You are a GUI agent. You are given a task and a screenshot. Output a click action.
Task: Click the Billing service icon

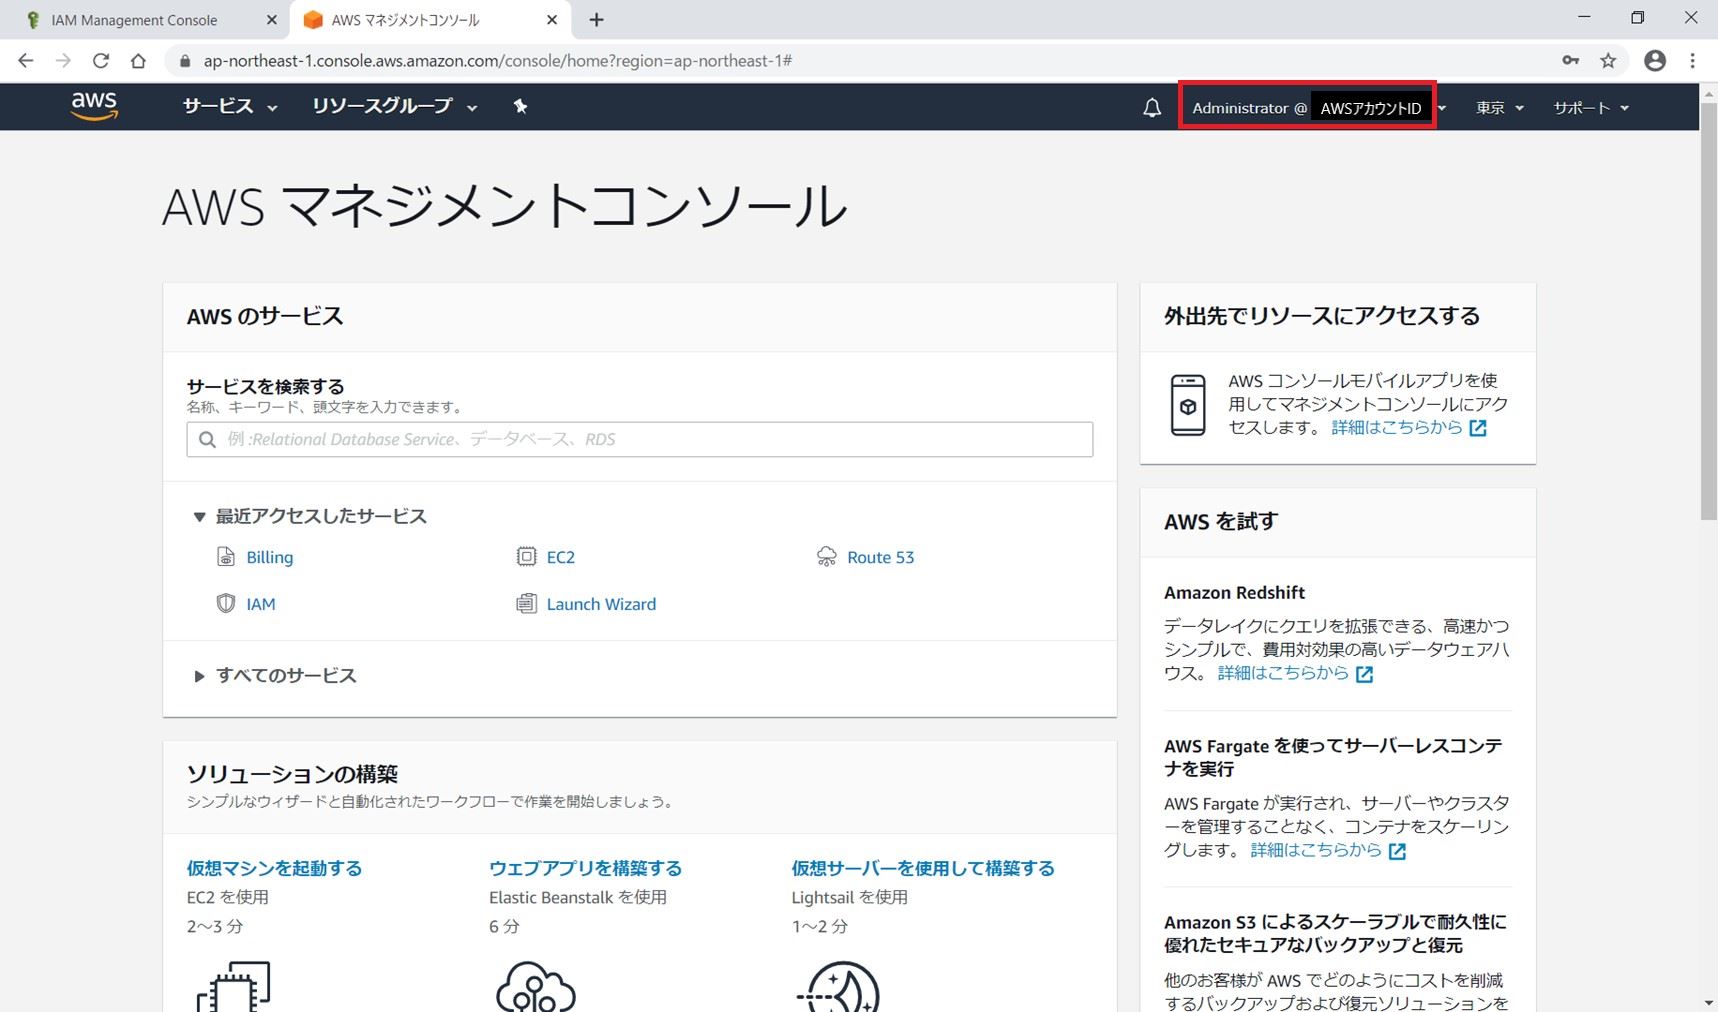(226, 556)
